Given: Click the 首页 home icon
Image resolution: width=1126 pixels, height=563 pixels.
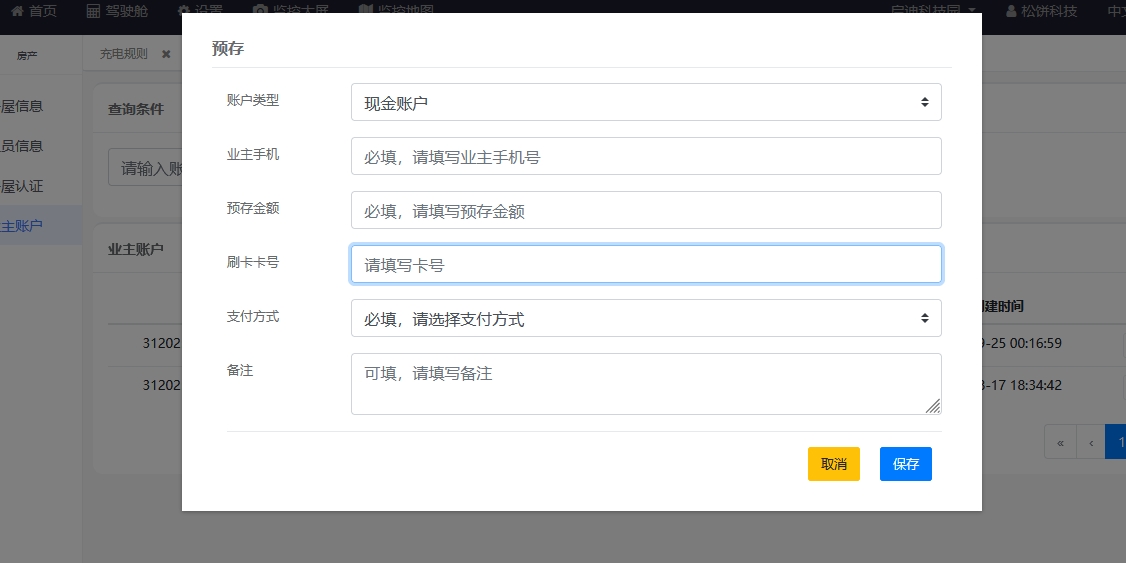Looking at the screenshot, I should click(16, 10).
